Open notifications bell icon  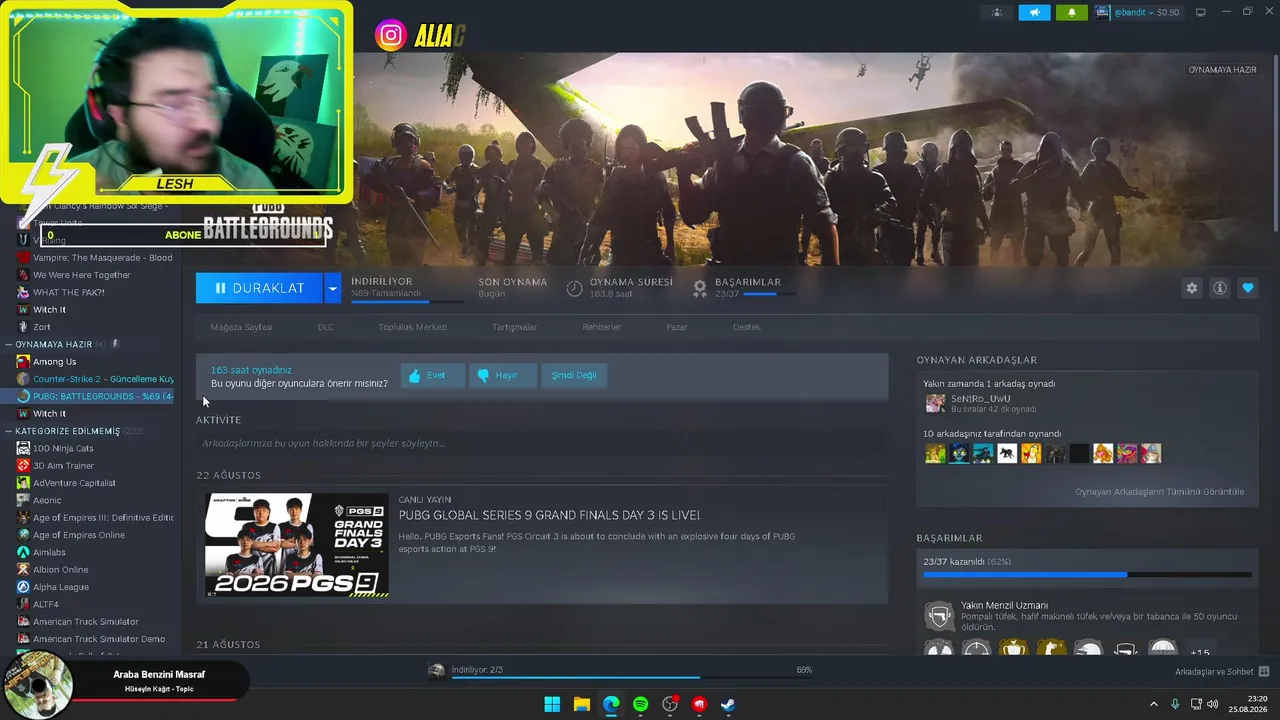click(1072, 12)
